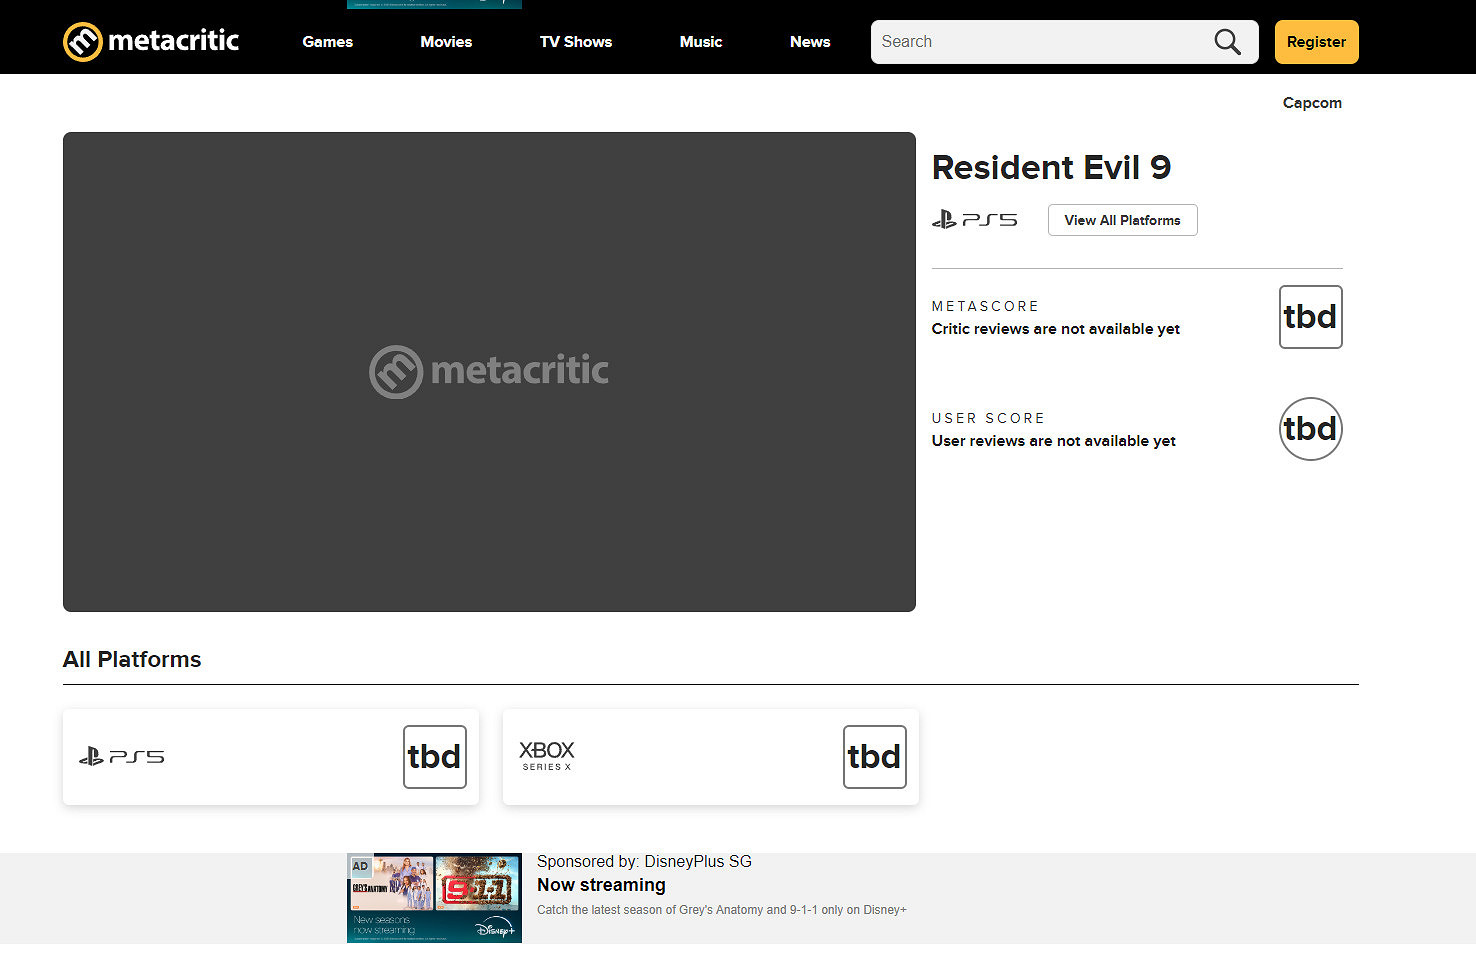1476x974 pixels.
Task: Open the Movies menu
Action: pyautogui.click(x=446, y=42)
